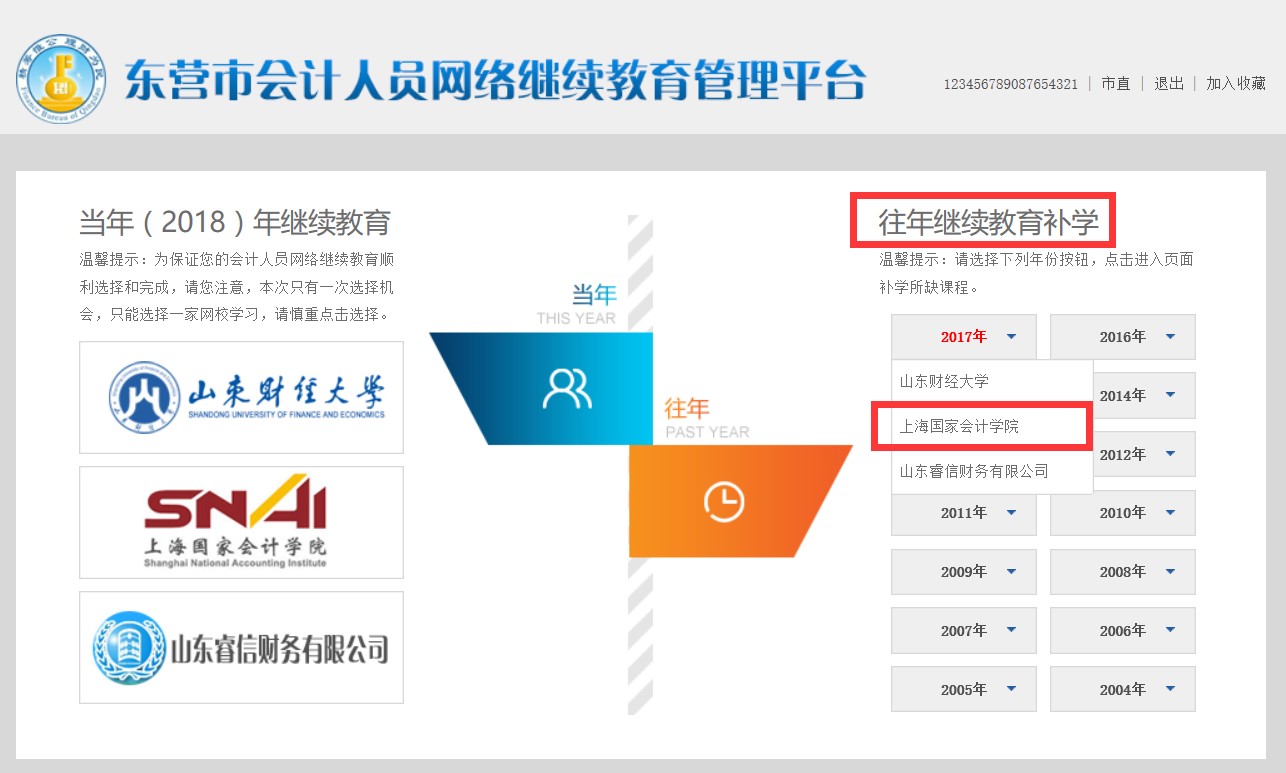Open the 2008年 year dropdown
1286x773 pixels.
pyautogui.click(x=1123, y=572)
